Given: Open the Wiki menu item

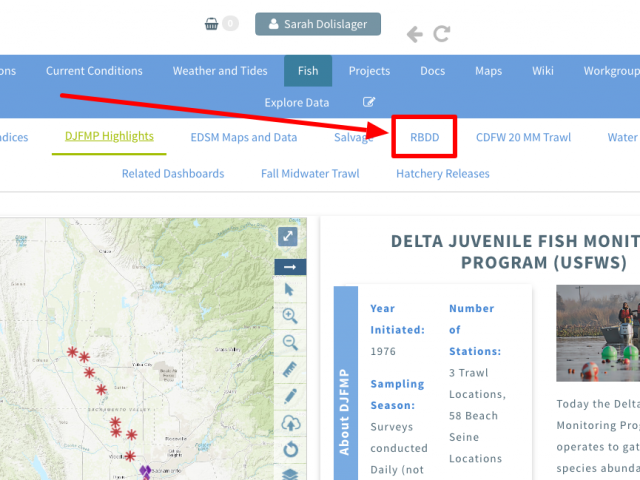Looking at the screenshot, I should pyautogui.click(x=543, y=71).
